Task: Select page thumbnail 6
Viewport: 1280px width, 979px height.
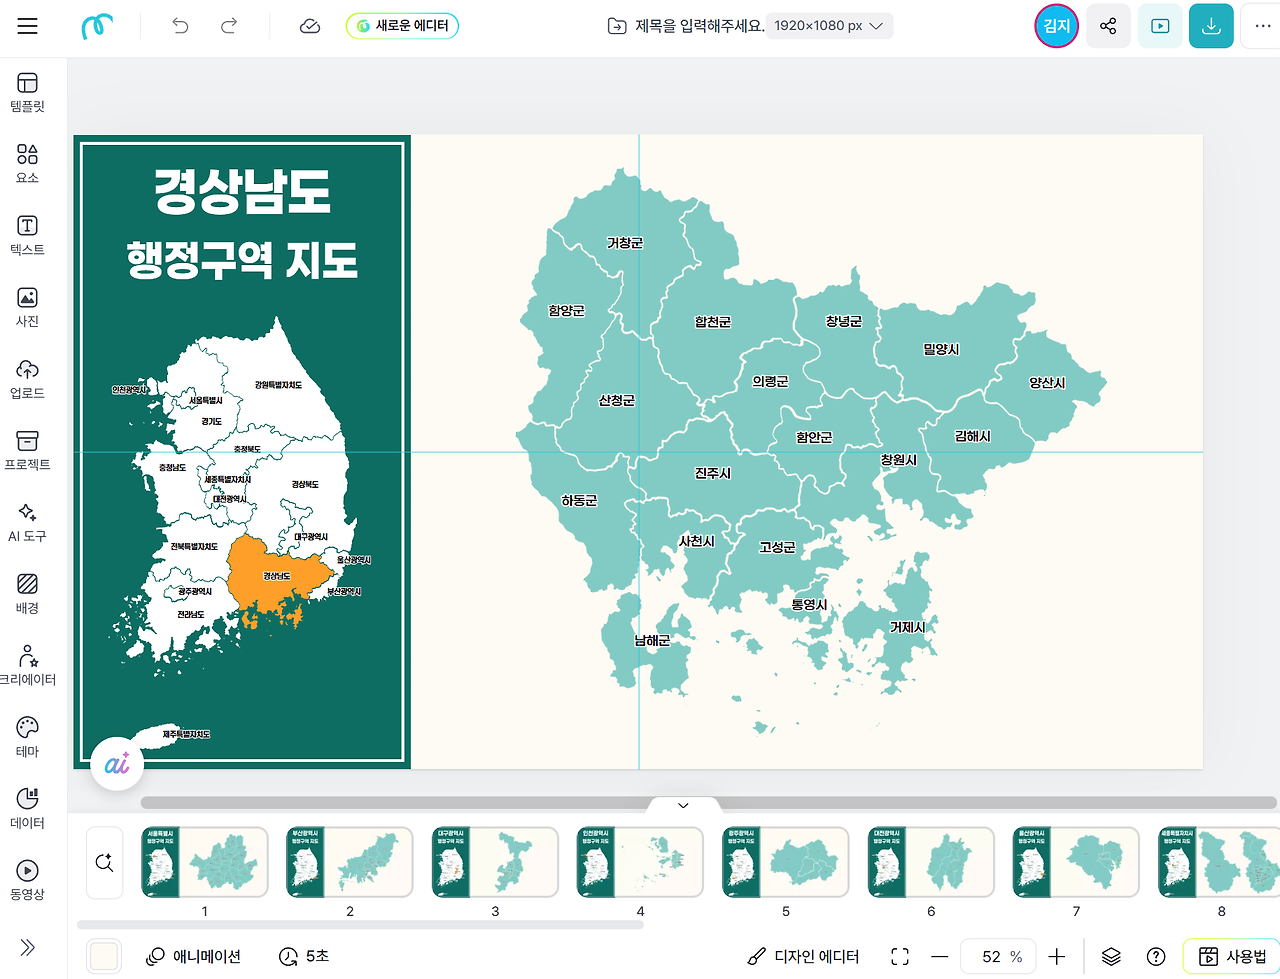Action: 931,862
